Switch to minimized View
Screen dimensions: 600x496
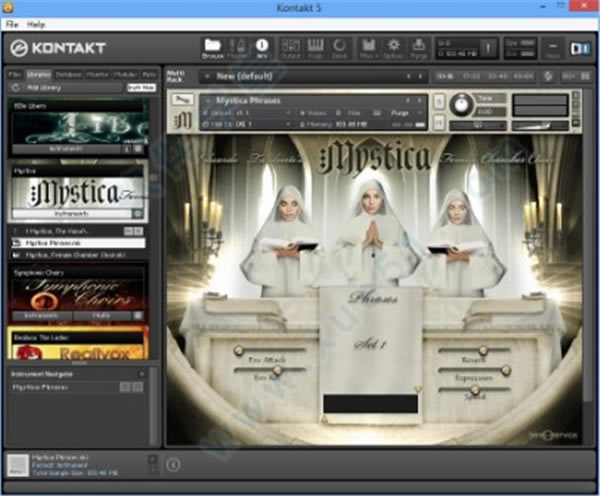(553, 49)
